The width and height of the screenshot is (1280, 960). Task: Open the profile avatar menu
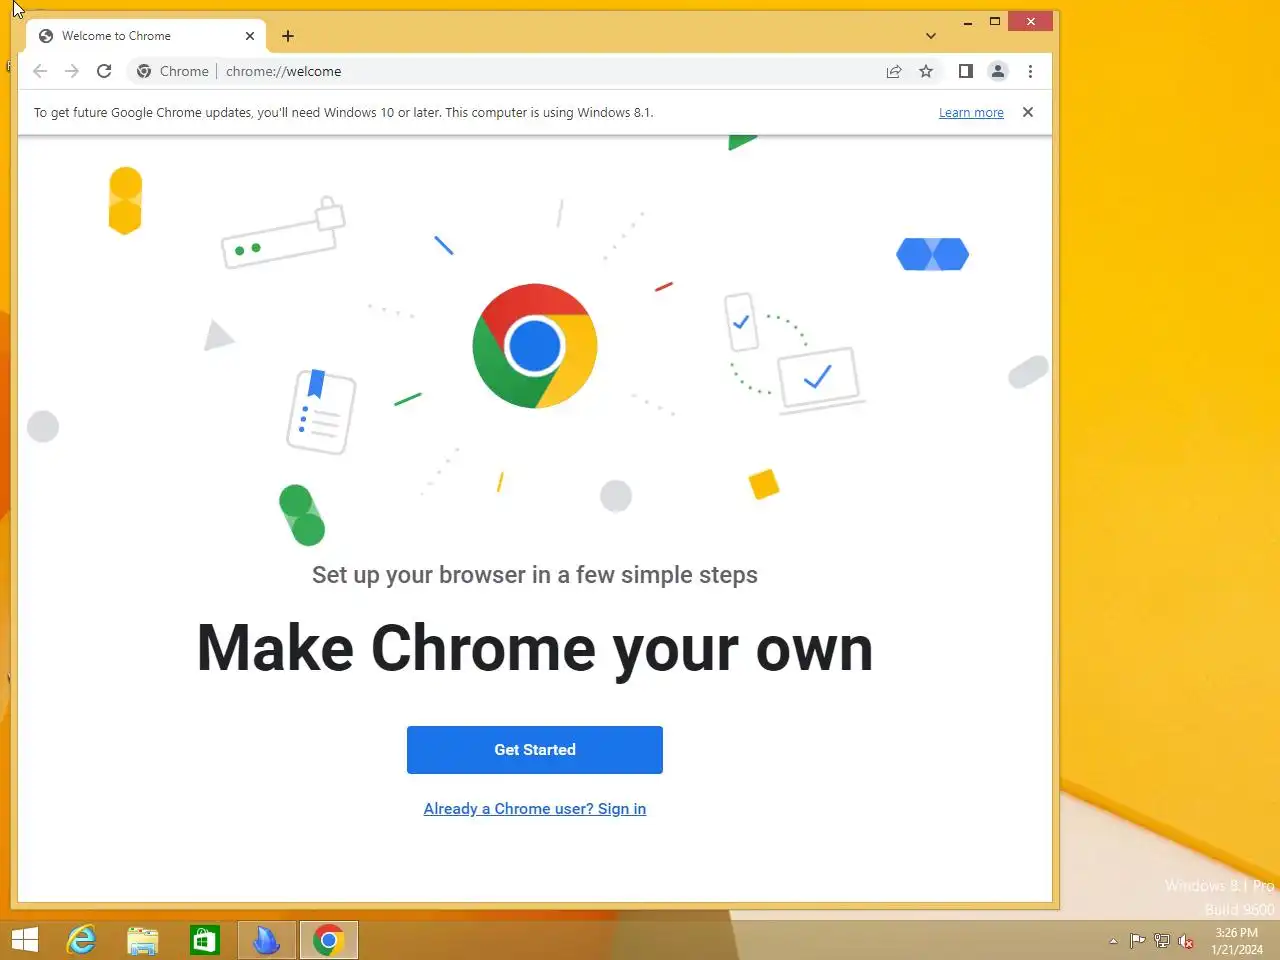tap(997, 71)
